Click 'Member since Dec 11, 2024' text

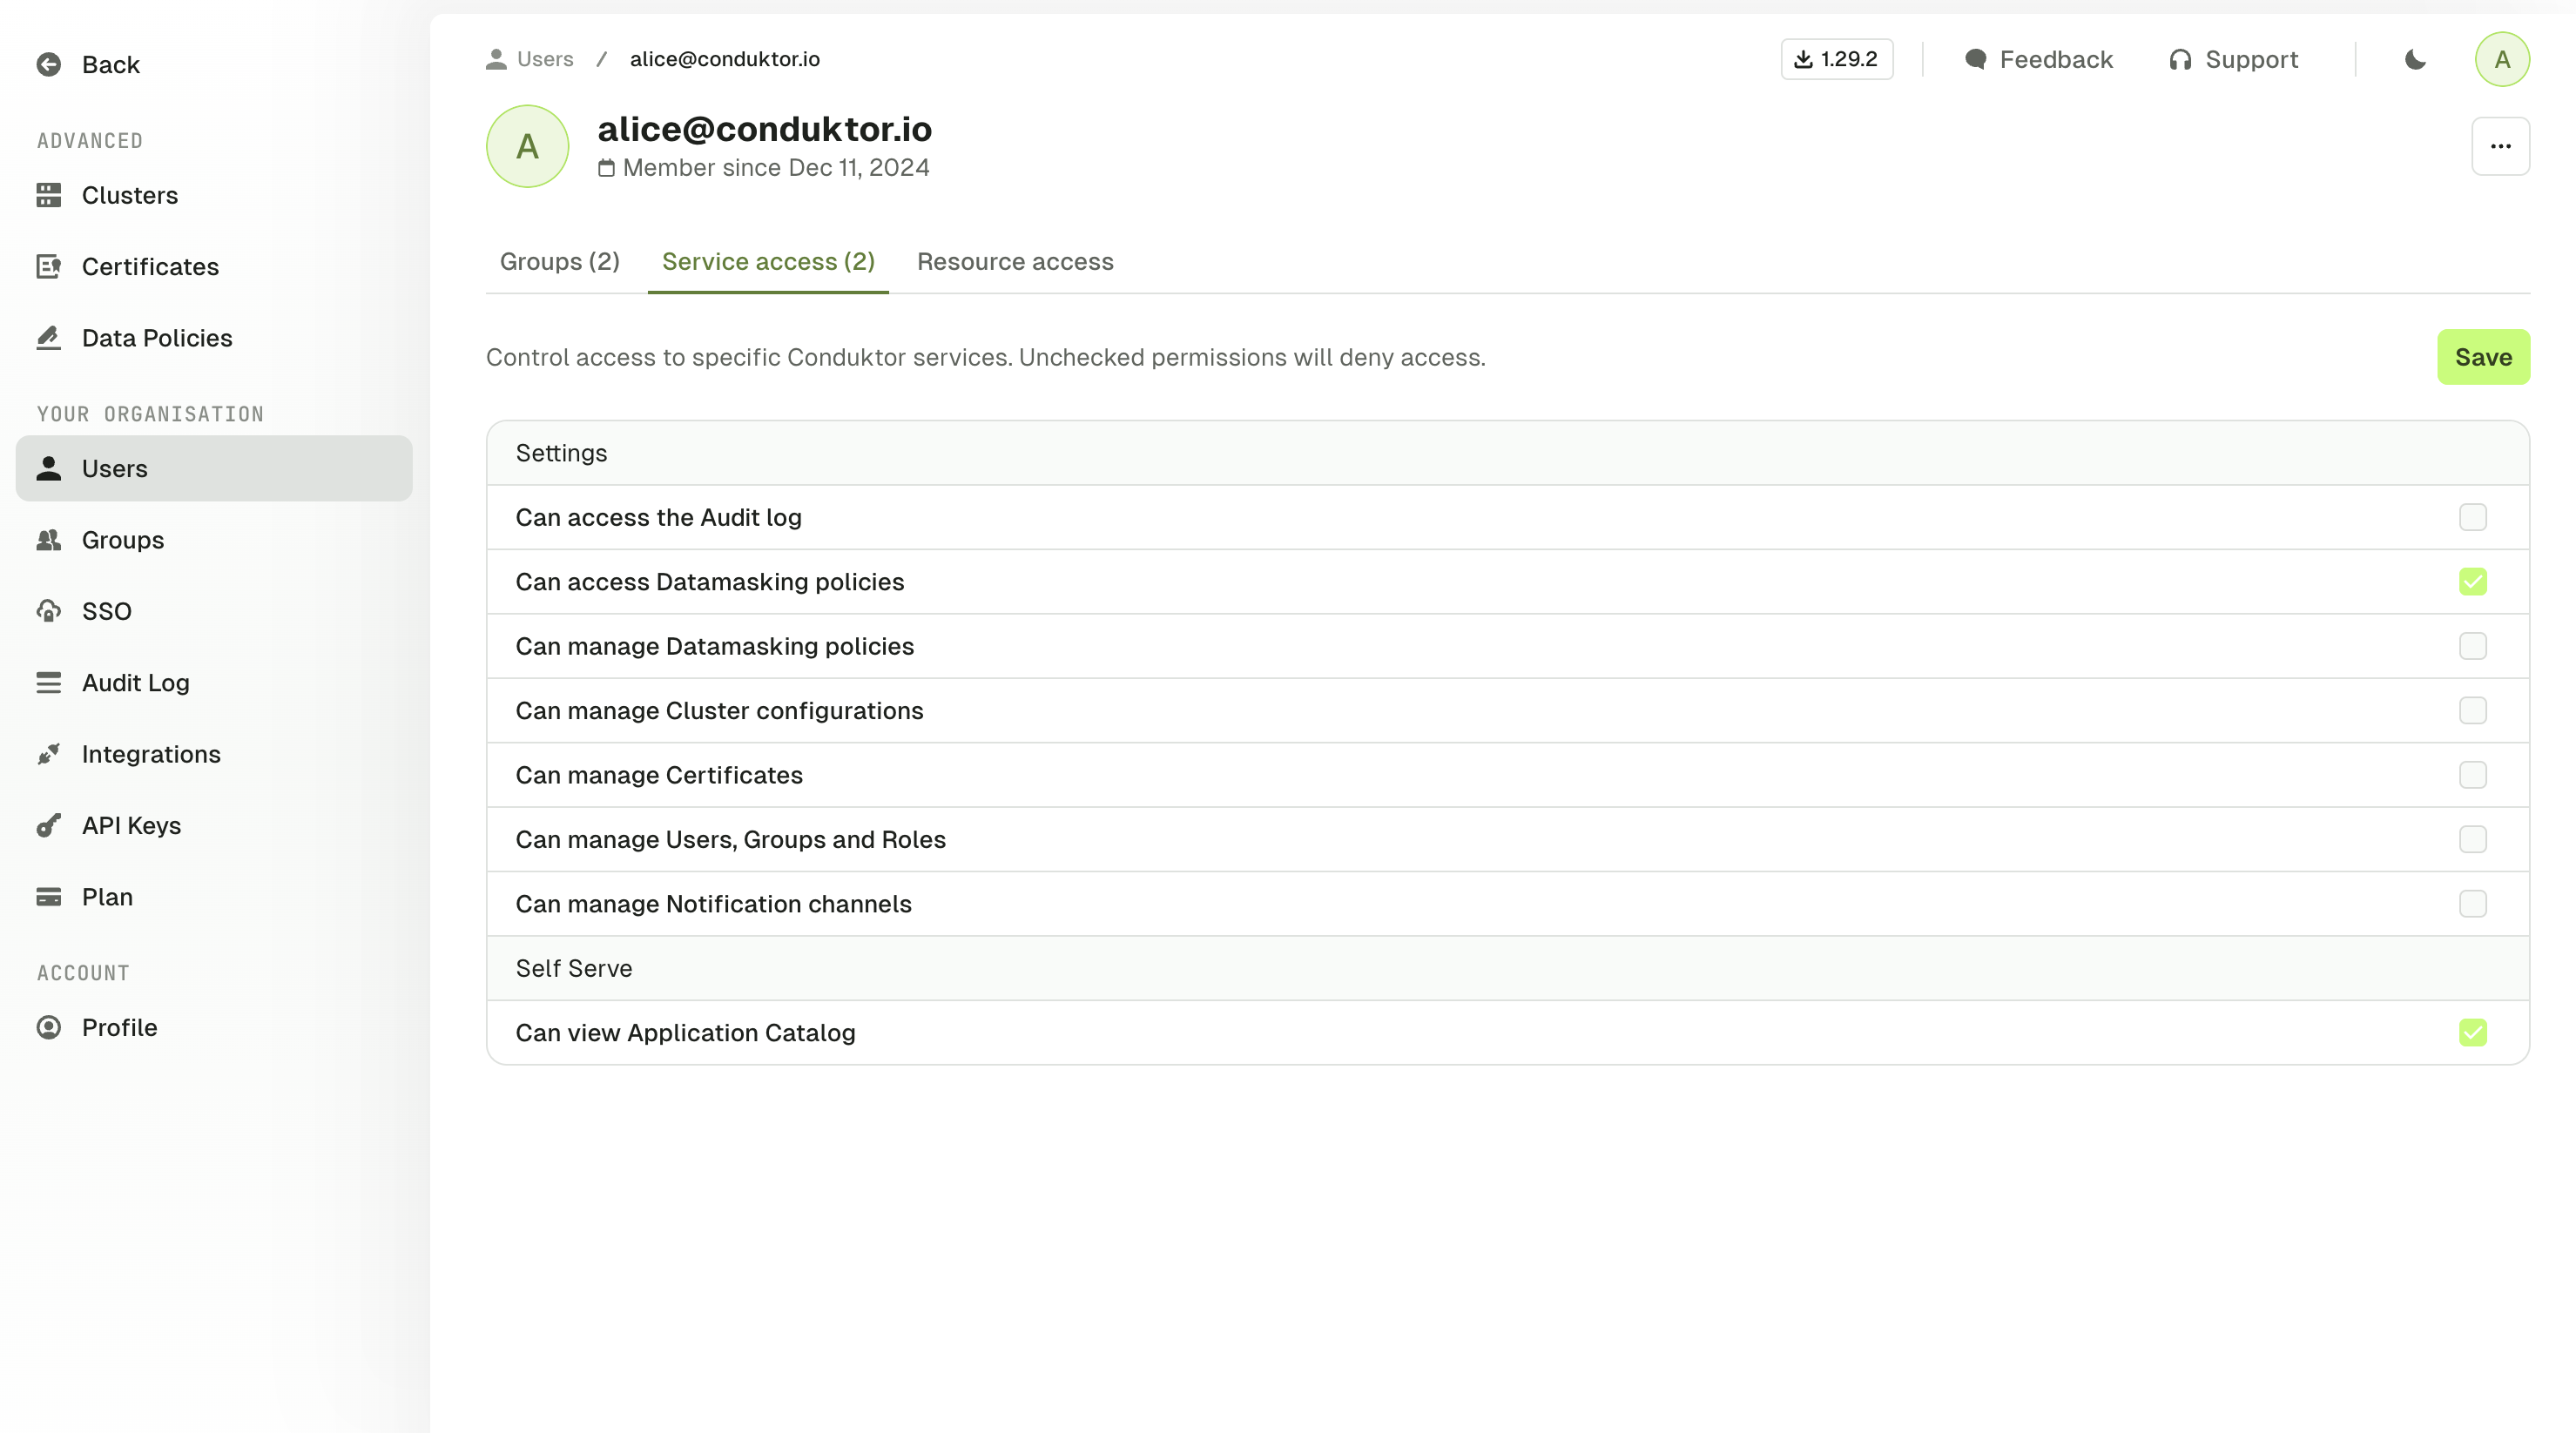(776, 168)
